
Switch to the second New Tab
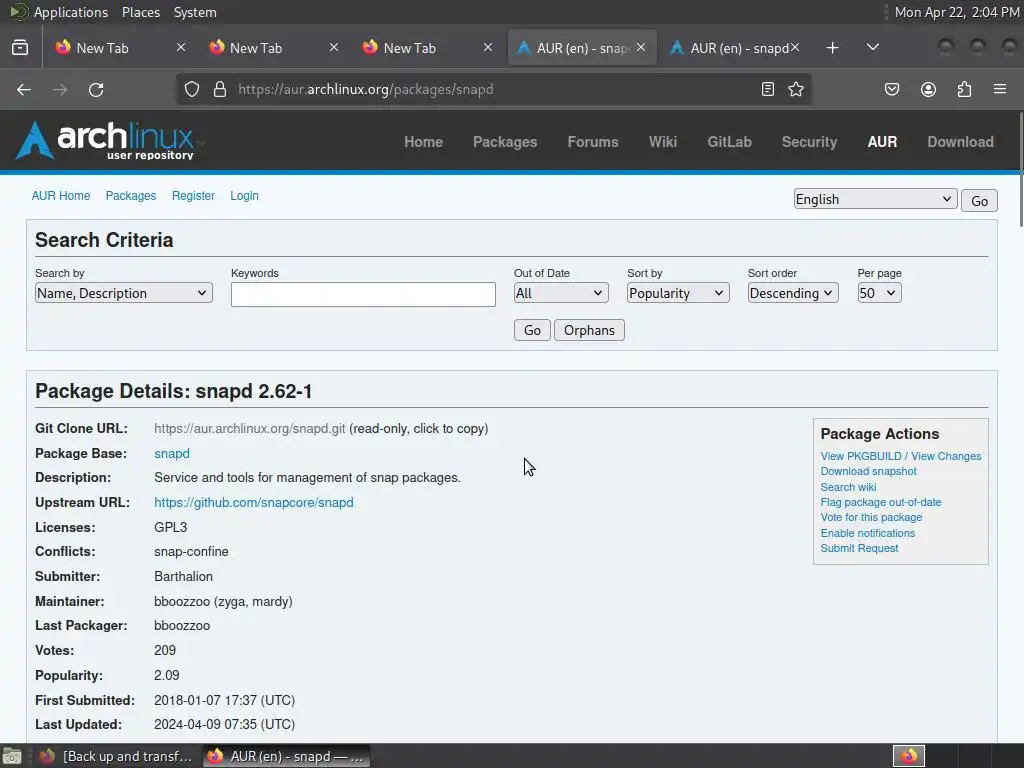tap(256, 48)
